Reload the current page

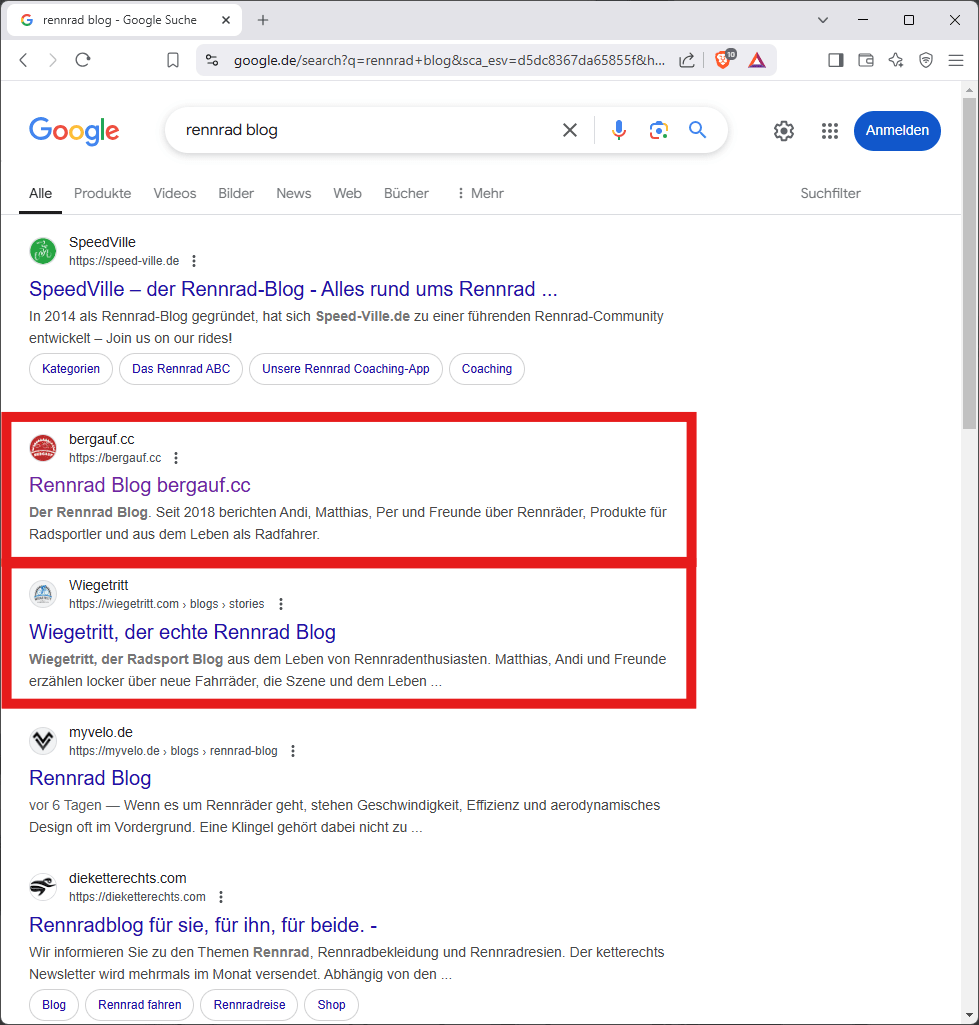pos(83,60)
